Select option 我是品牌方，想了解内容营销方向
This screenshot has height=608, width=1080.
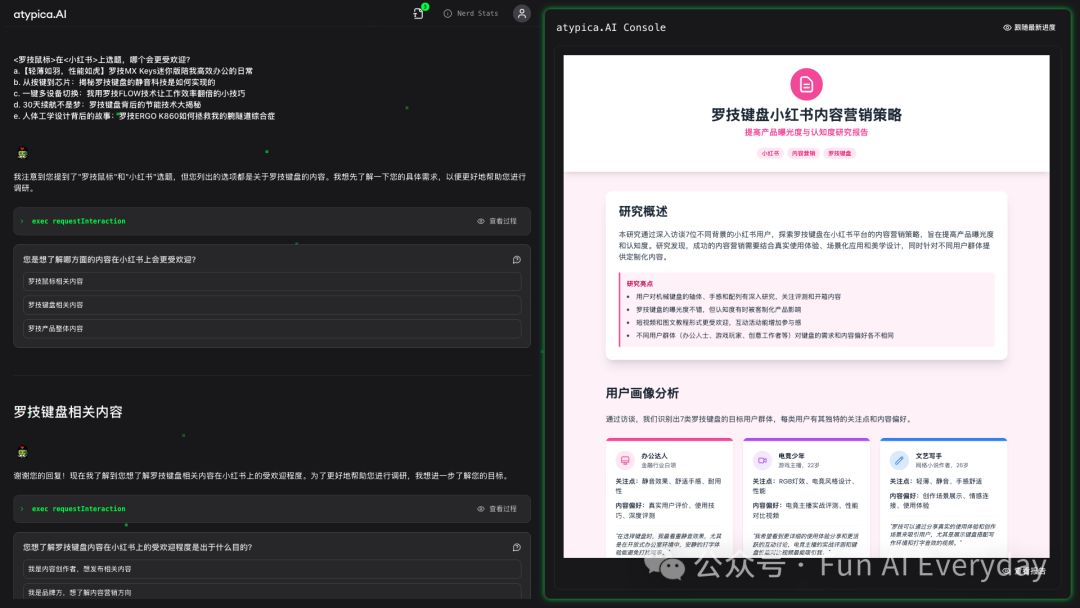272,592
